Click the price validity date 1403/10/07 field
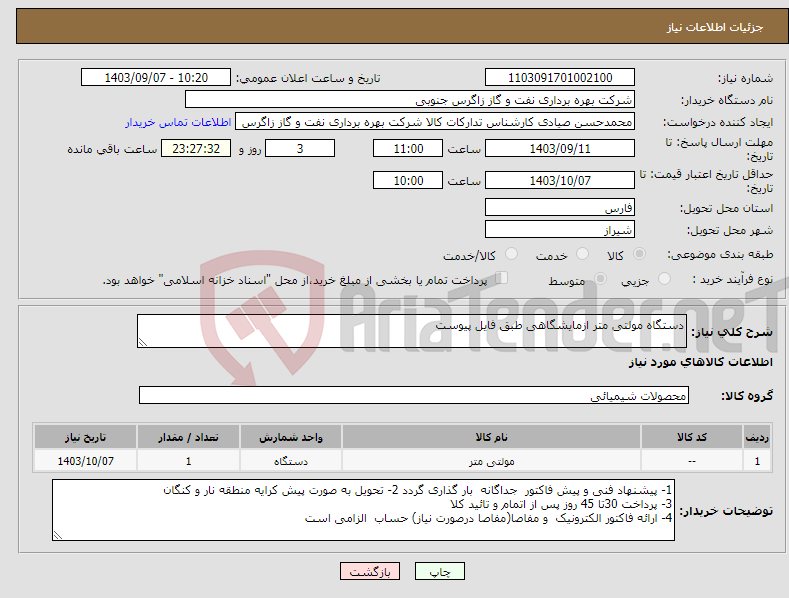 [560, 180]
